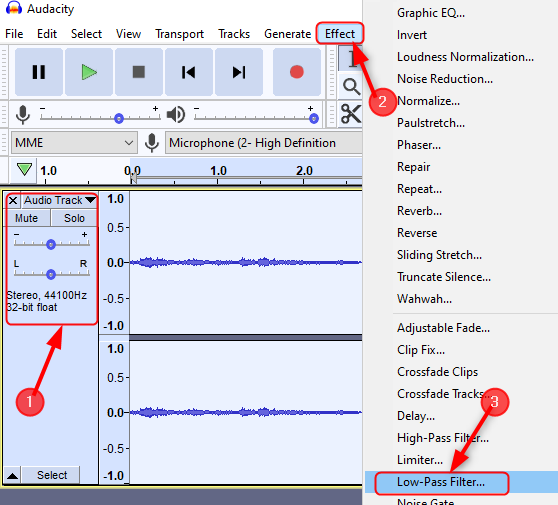Click the scissors Cut icon
The height and width of the screenshot is (505, 558).
coord(351,114)
